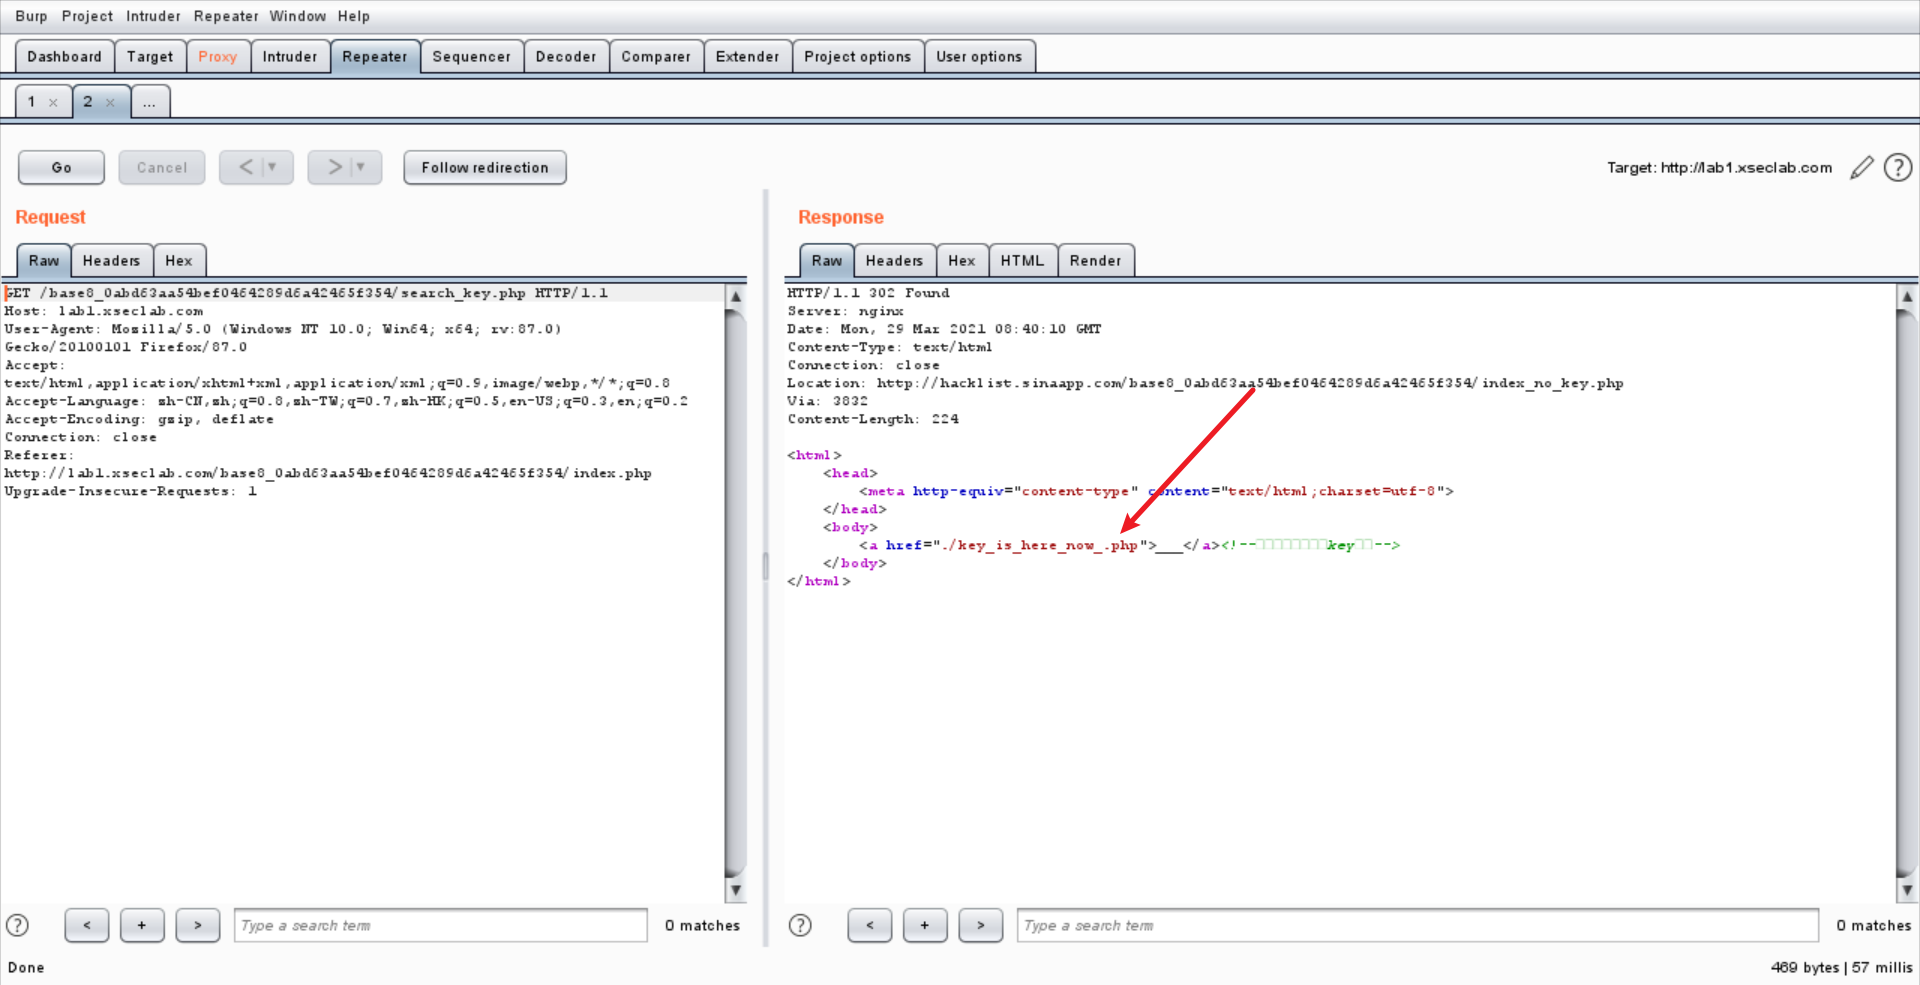Image resolution: width=1920 pixels, height=985 pixels.
Task: Click request pane scrollbar down arrow
Action: tap(736, 890)
